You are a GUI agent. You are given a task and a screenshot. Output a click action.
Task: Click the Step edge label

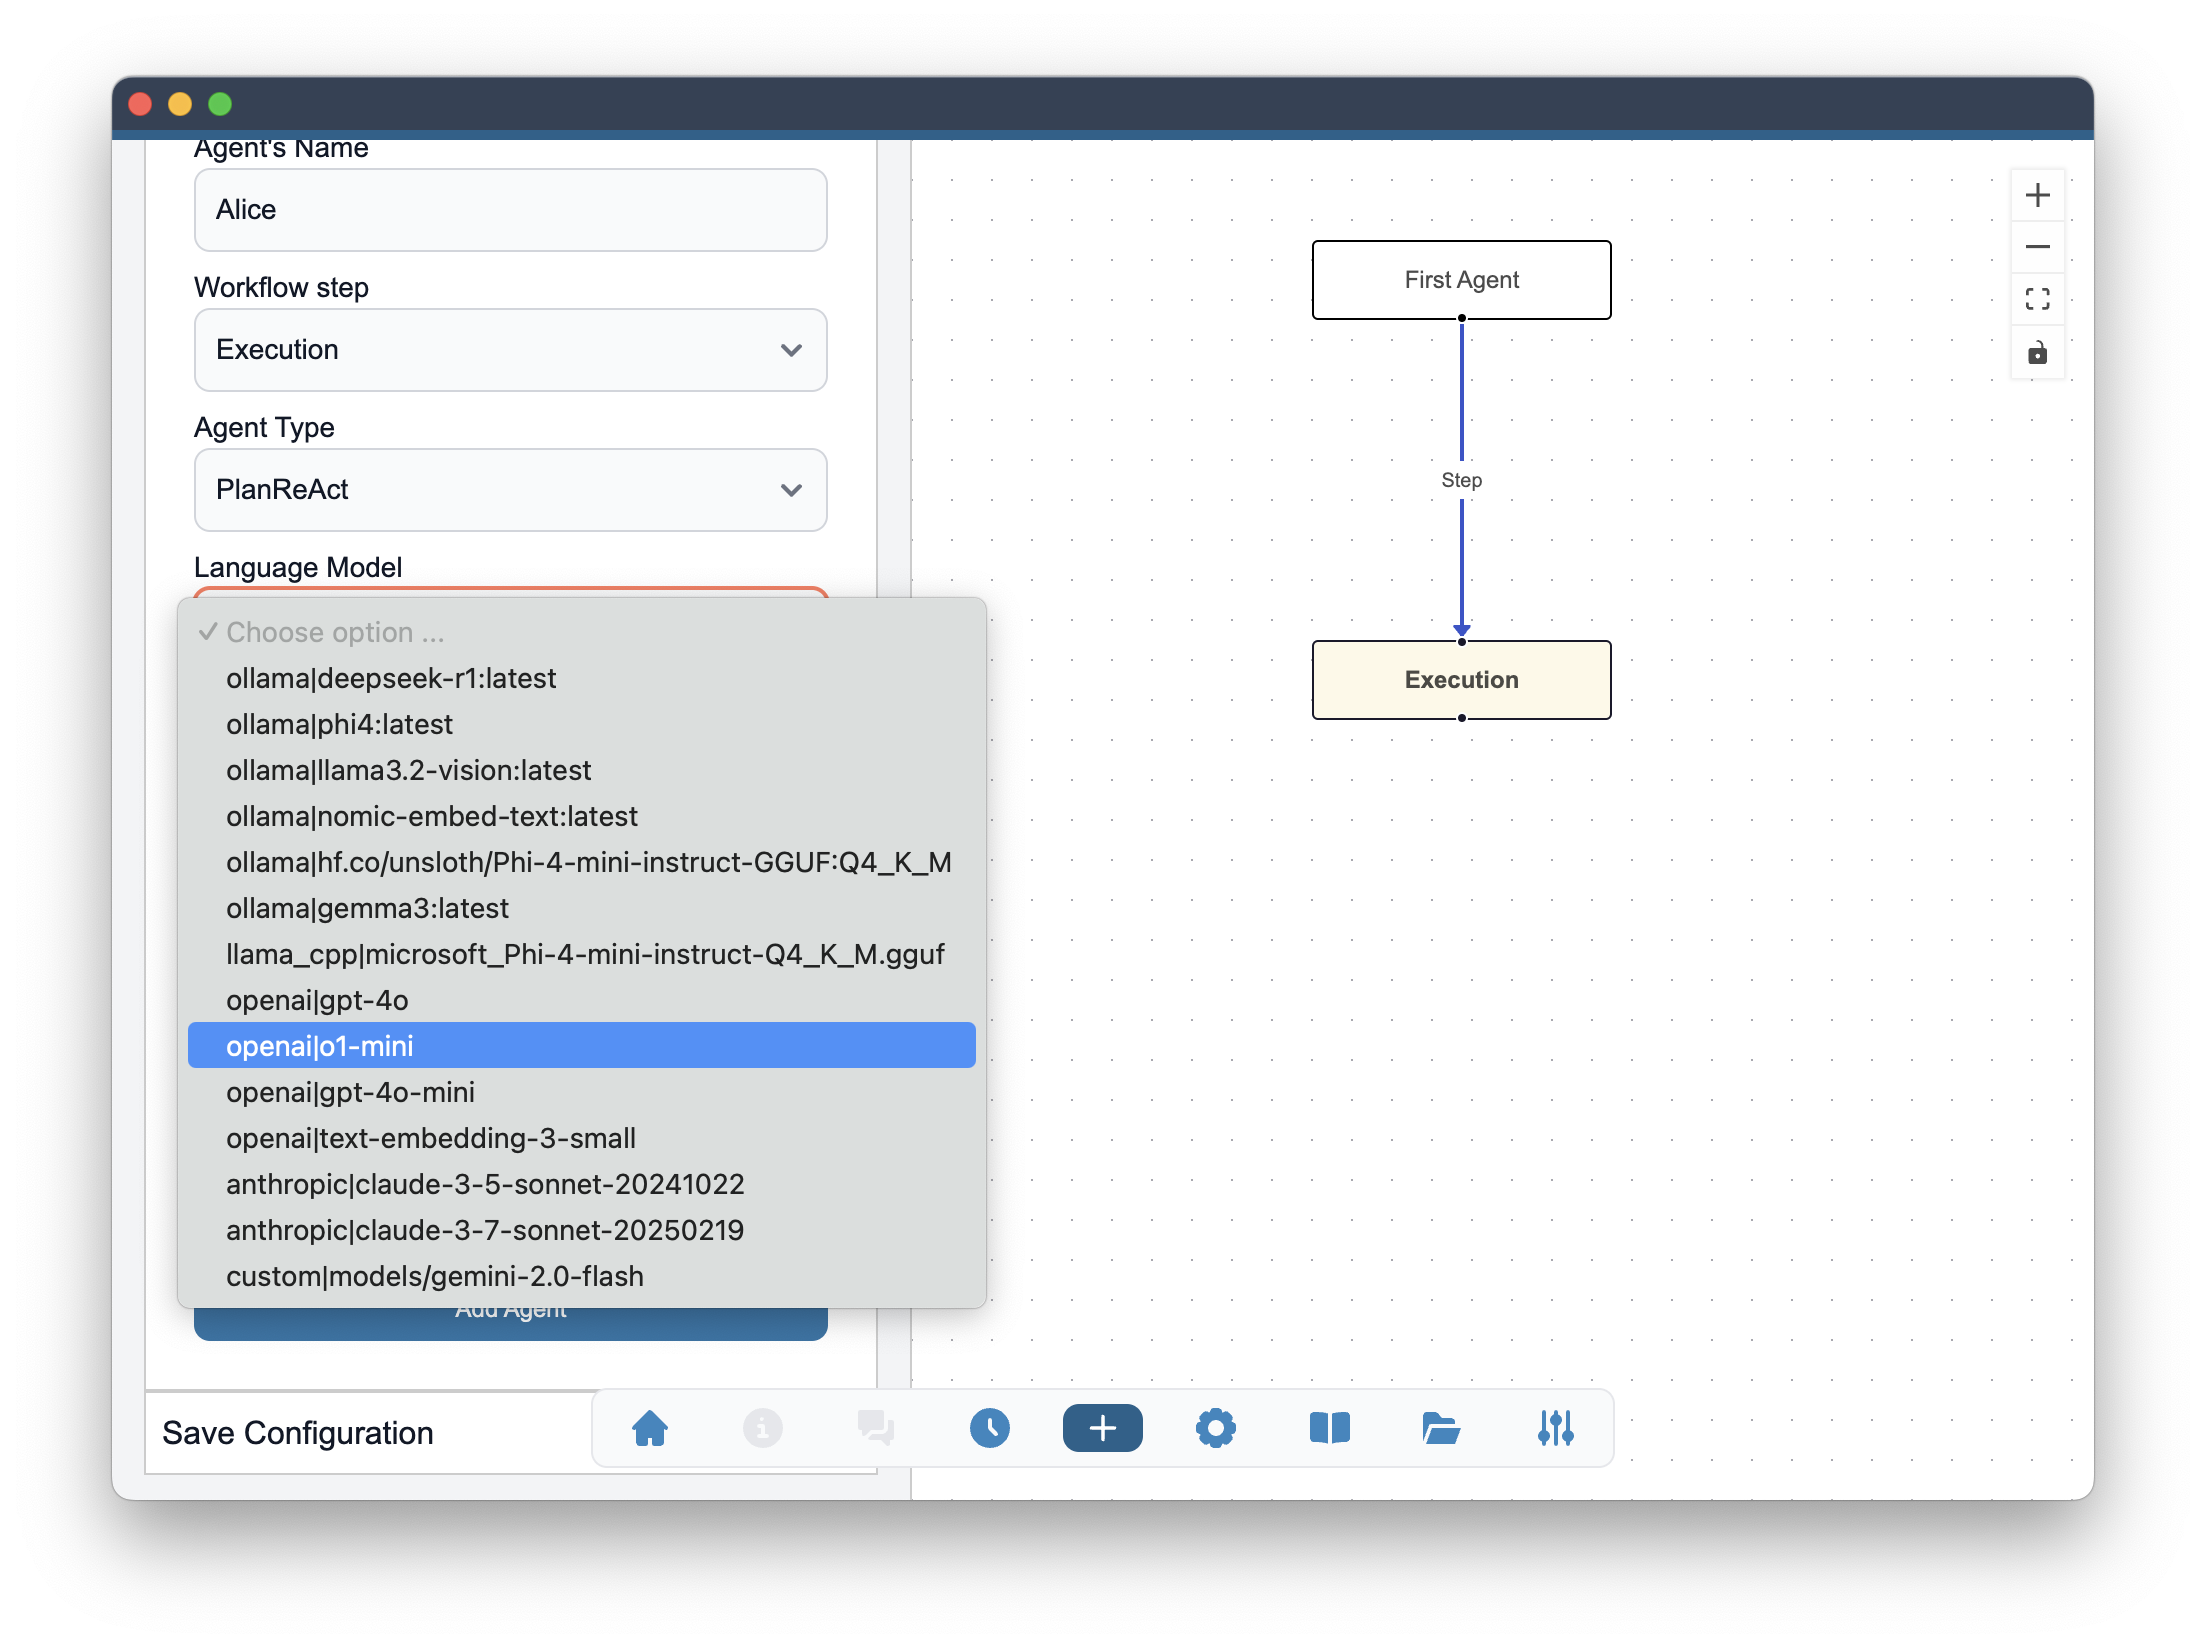pos(1462,481)
